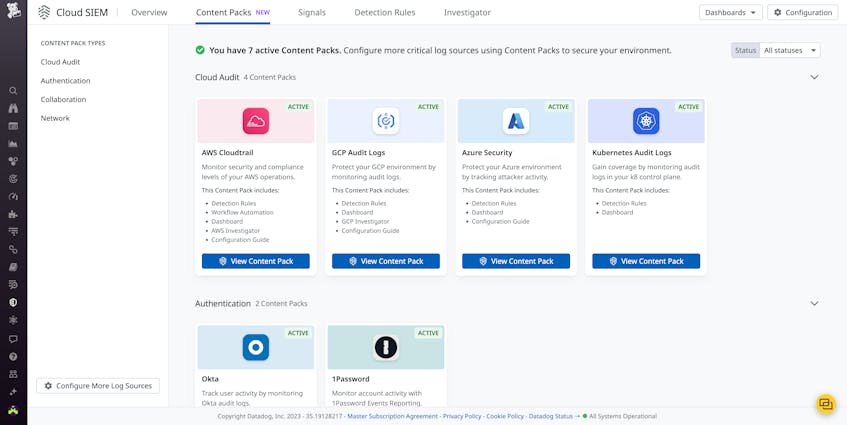
Task: Open the Datadog Status link
Action: pos(550,416)
